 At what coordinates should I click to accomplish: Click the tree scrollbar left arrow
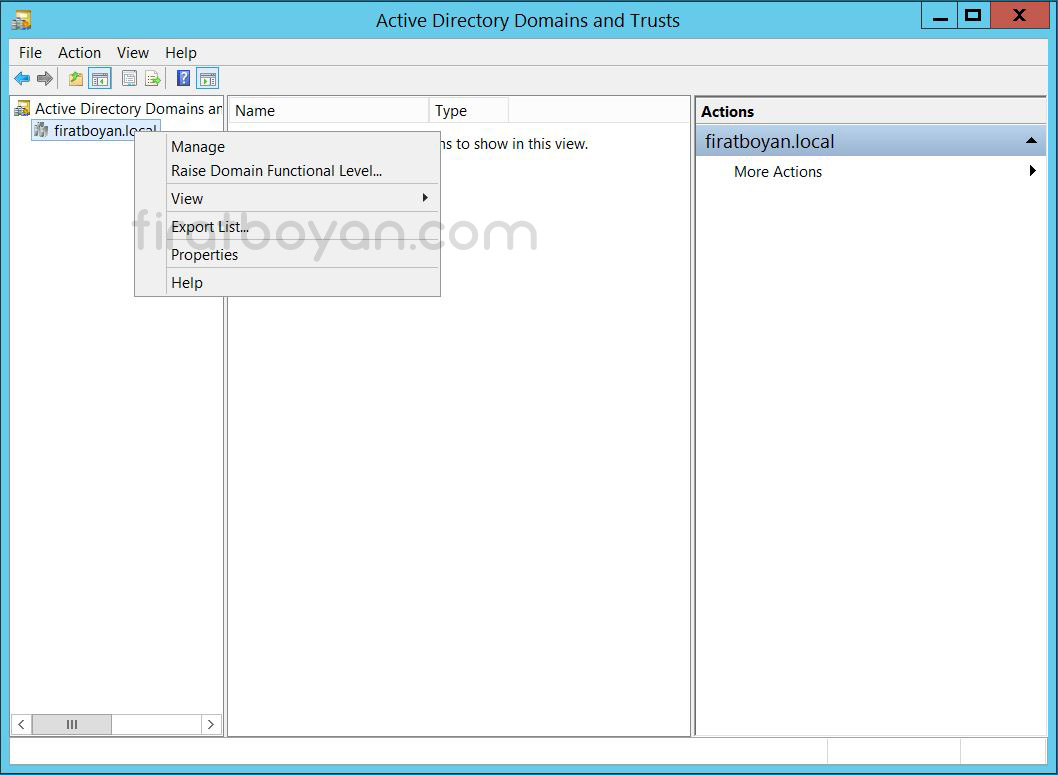coord(22,724)
